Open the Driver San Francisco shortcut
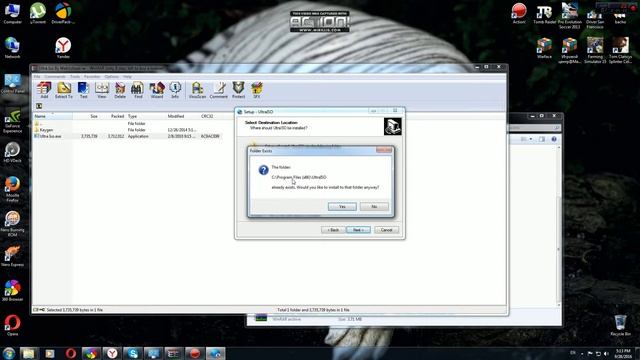 tap(595, 18)
